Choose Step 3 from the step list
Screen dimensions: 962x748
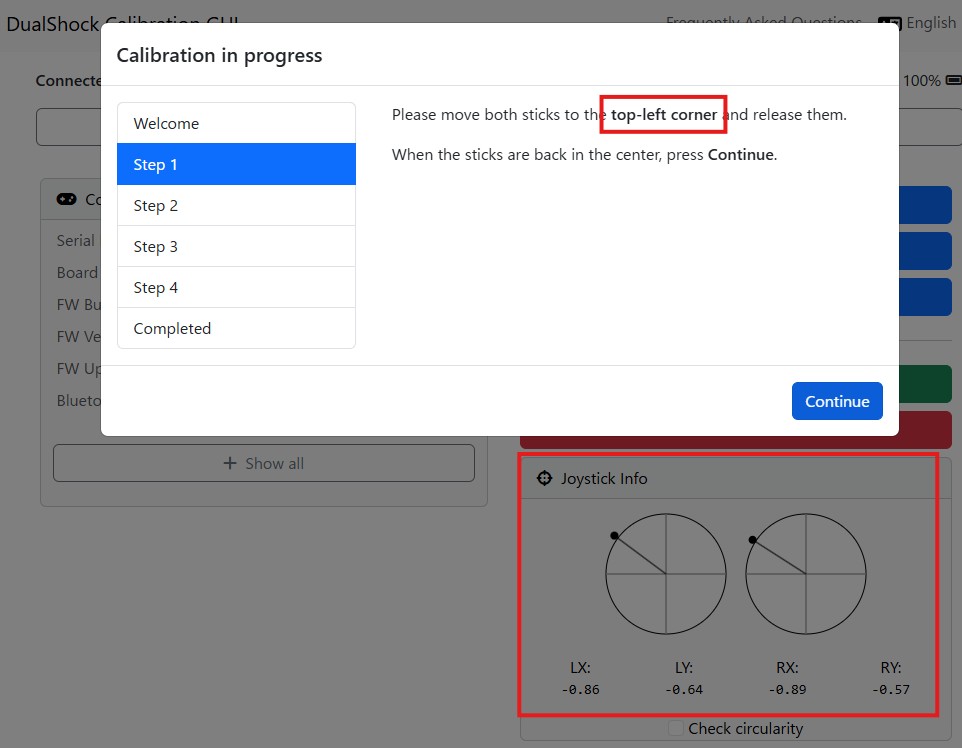click(x=236, y=247)
